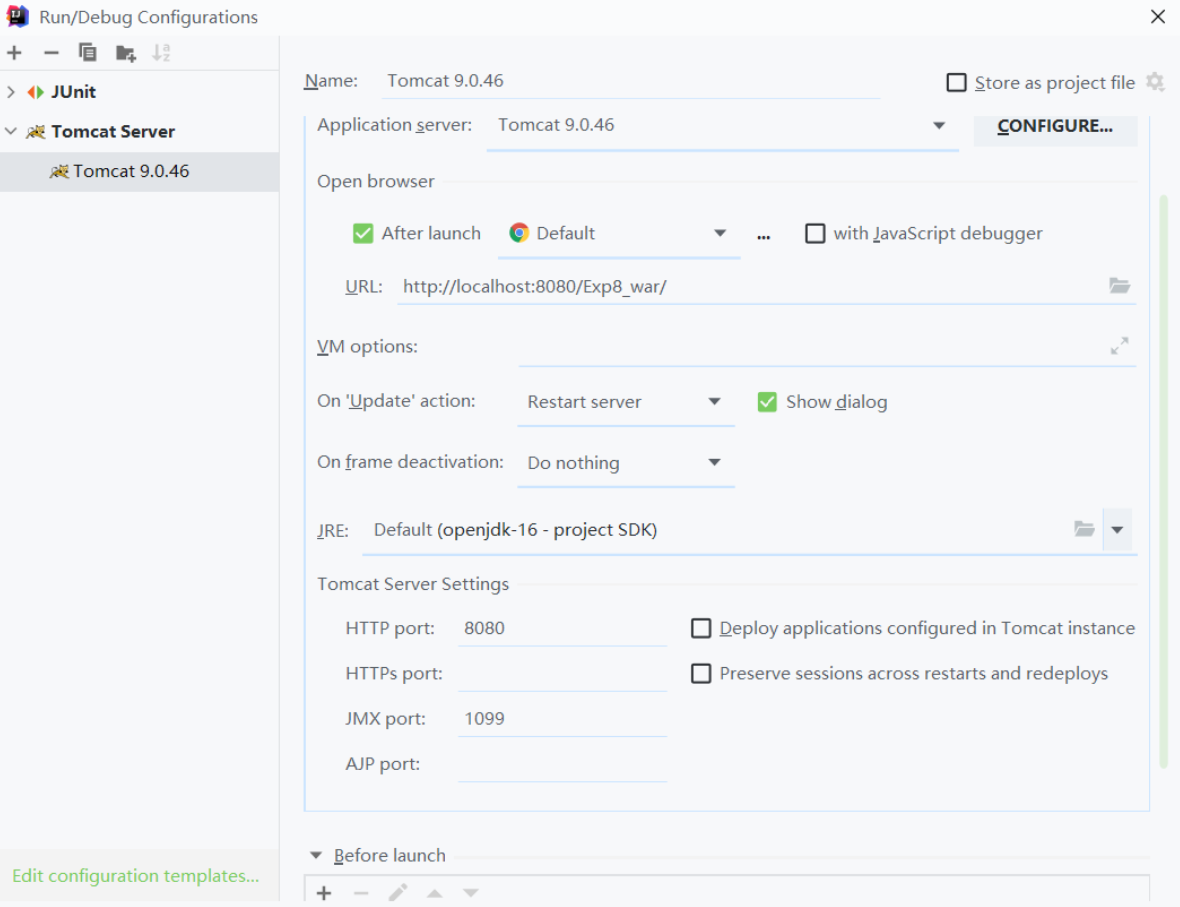1180x907 pixels.
Task: Open browser selection ellipsis button
Action: tap(764, 235)
